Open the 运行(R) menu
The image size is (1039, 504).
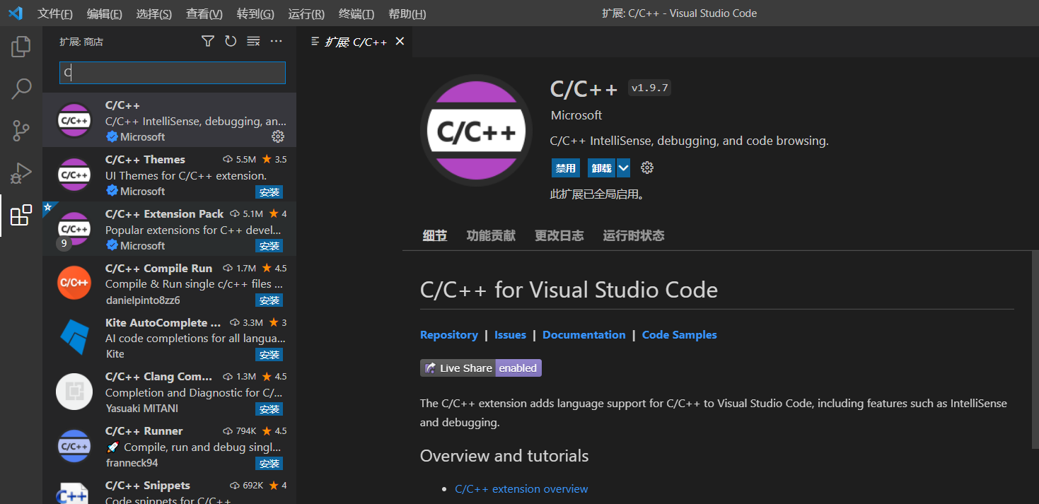point(306,14)
